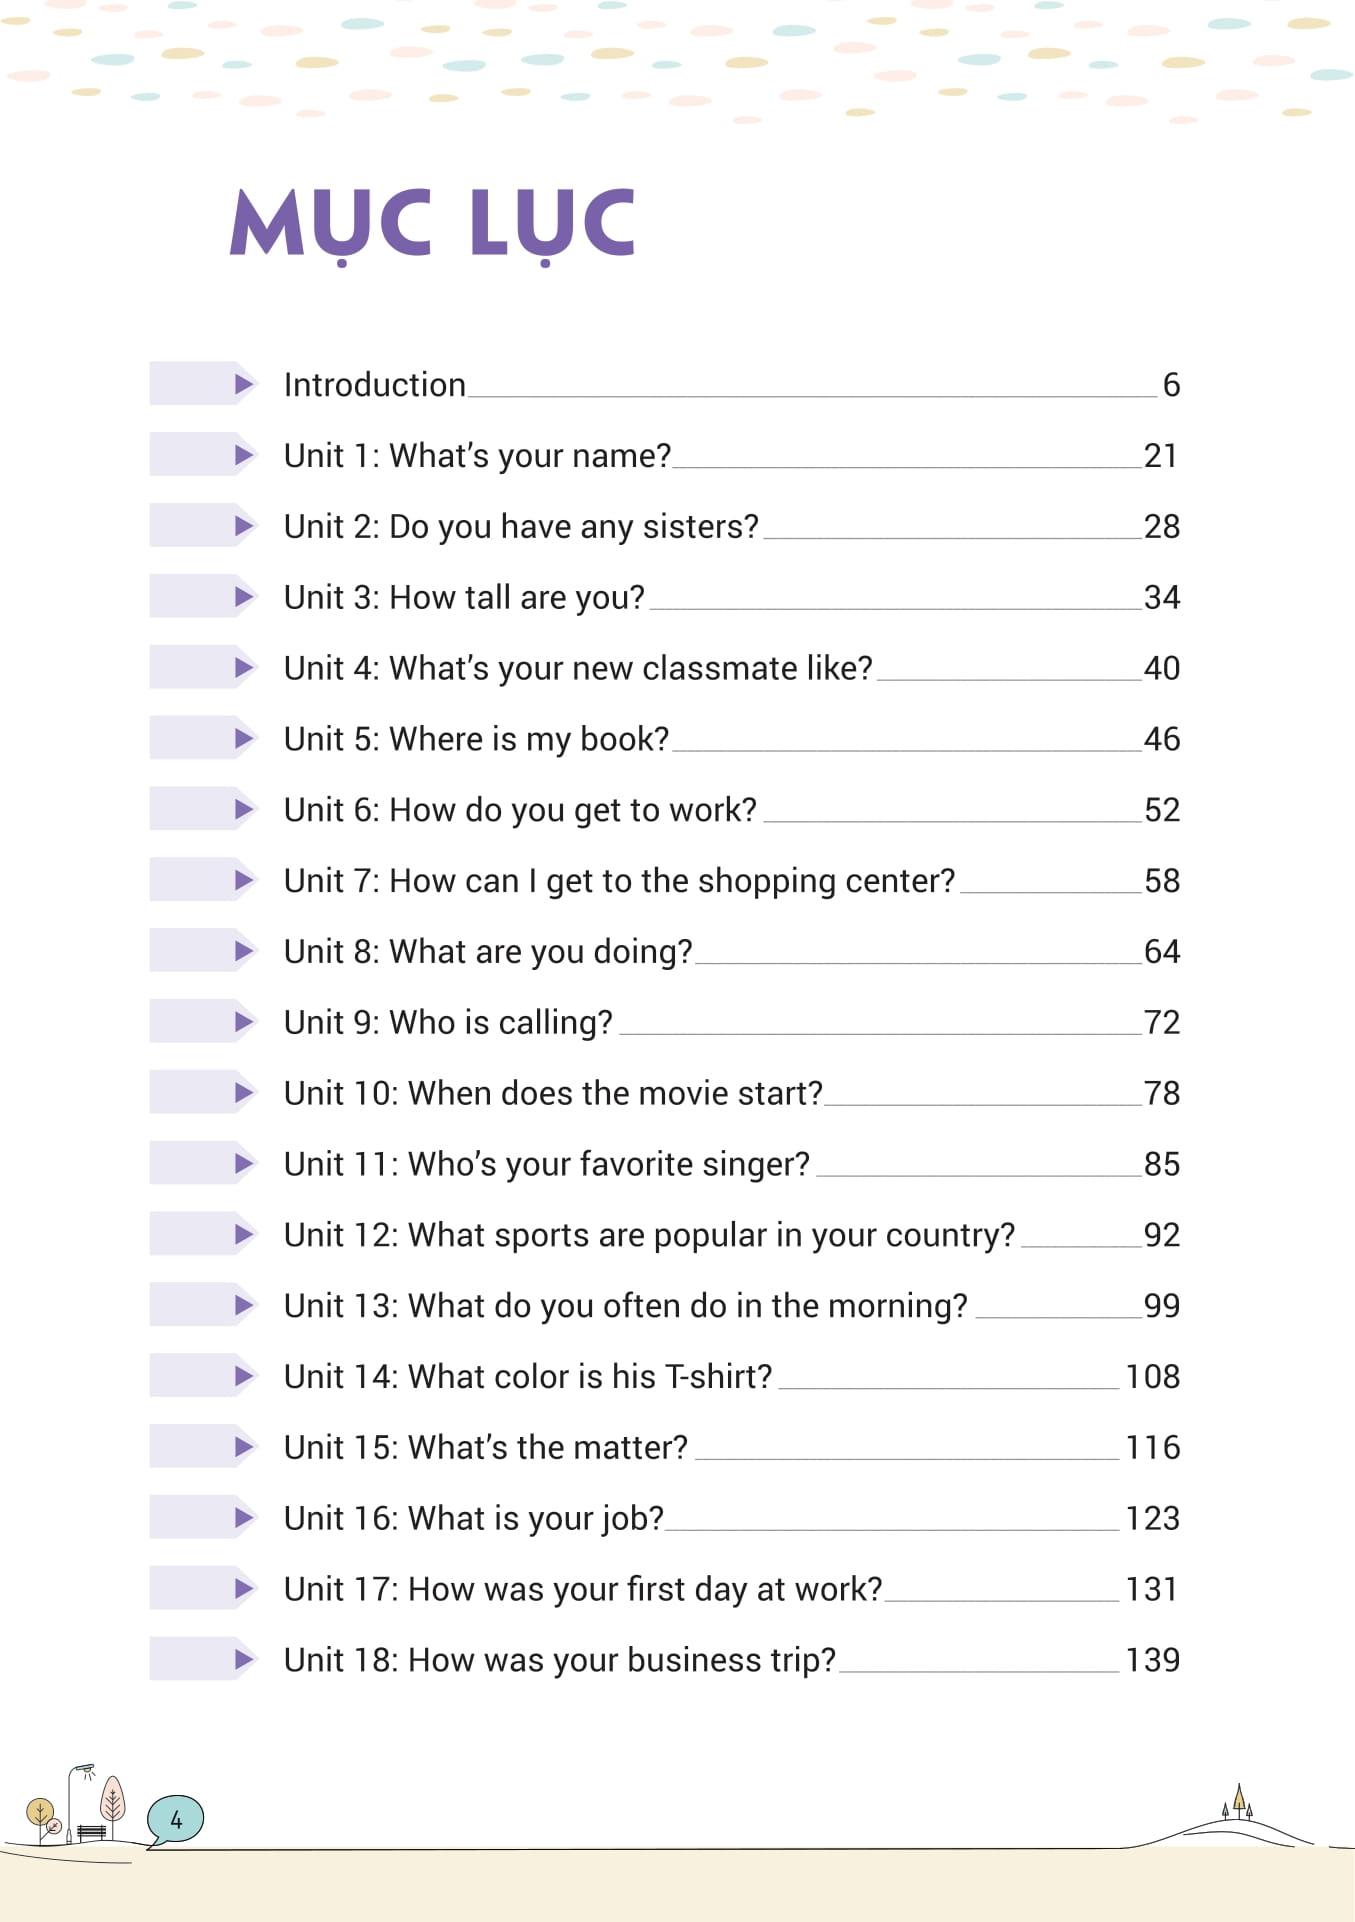Click the arrow bullet next to Unit 5
The width and height of the screenshot is (1355, 1922).
coord(243,739)
